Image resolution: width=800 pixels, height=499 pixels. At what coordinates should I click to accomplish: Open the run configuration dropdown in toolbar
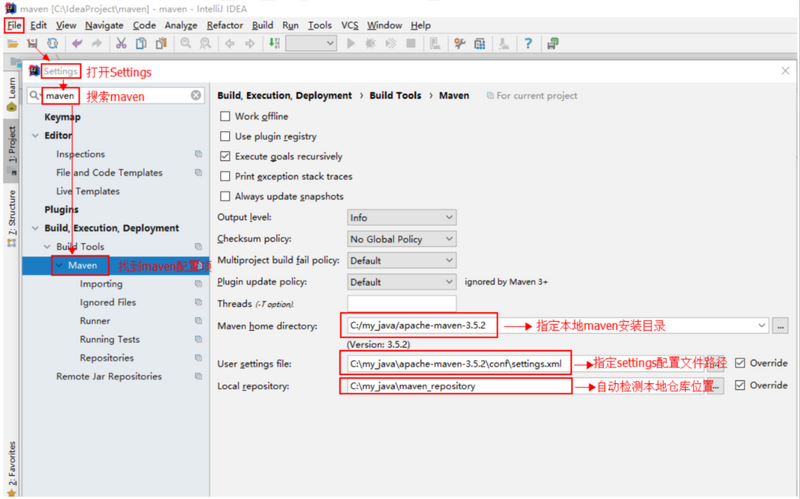(311, 44)
